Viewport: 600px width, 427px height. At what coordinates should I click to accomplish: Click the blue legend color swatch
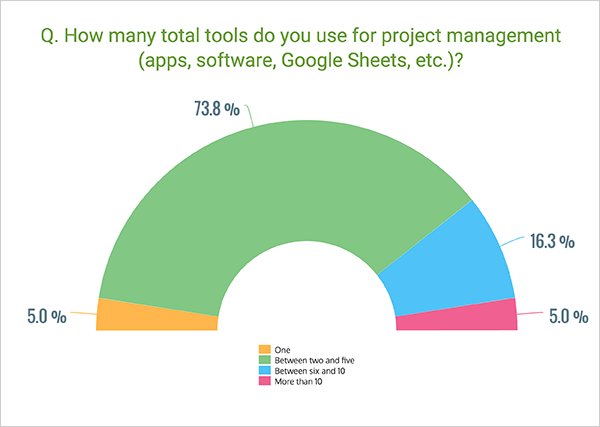pos(266,370)
